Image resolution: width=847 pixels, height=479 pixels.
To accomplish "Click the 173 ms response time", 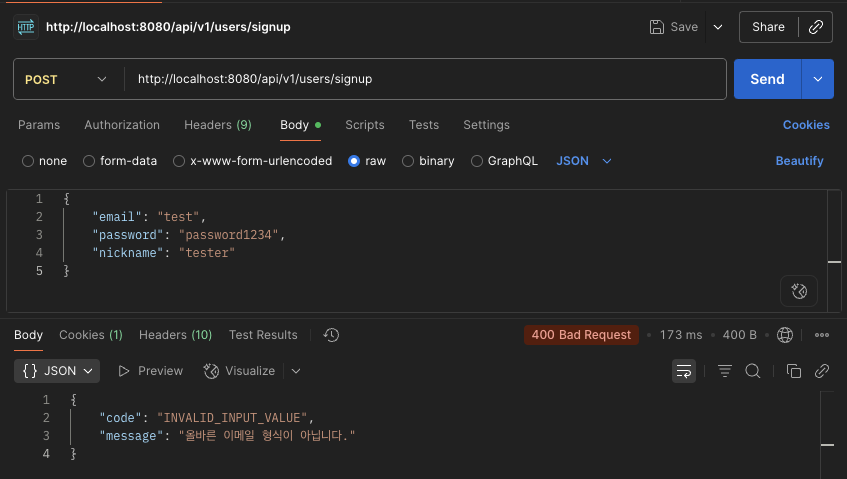I will click(x=681, y=335).
